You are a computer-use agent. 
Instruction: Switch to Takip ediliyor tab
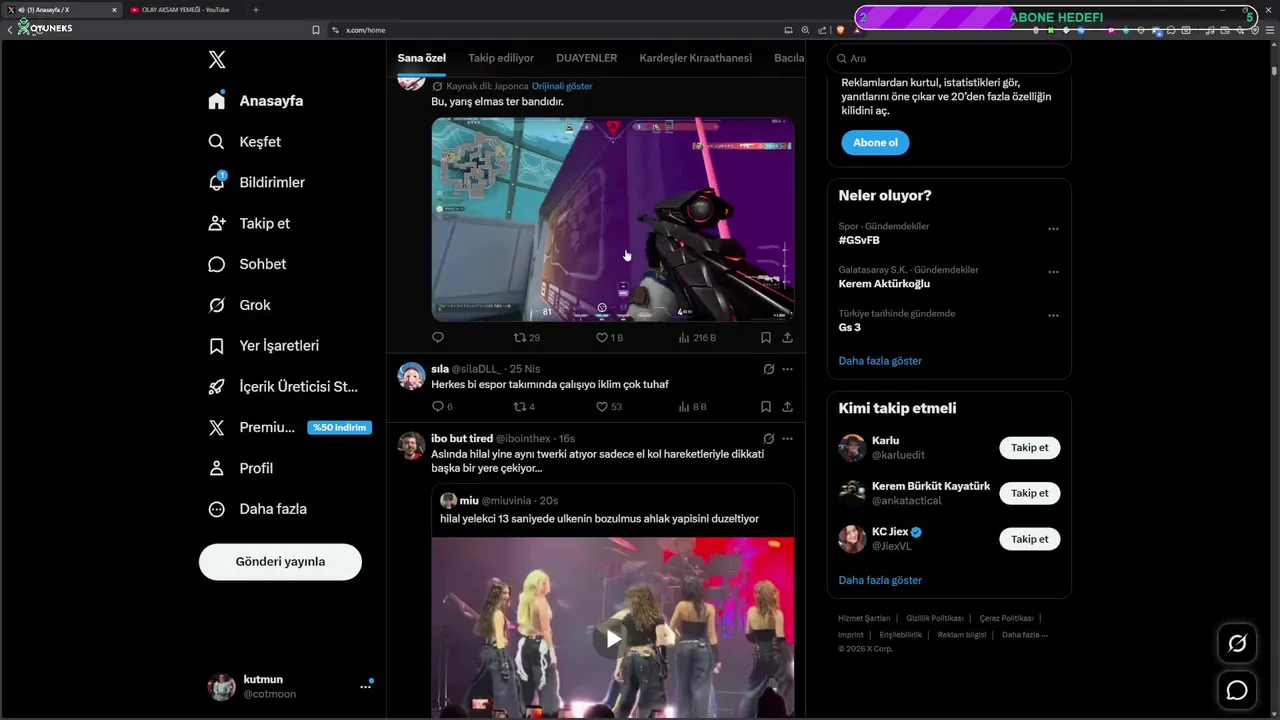pos(501,58)
